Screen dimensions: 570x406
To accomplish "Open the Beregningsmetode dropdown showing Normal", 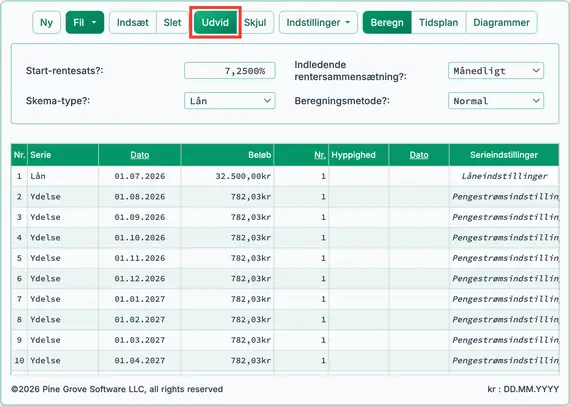I will pos(496,101).
